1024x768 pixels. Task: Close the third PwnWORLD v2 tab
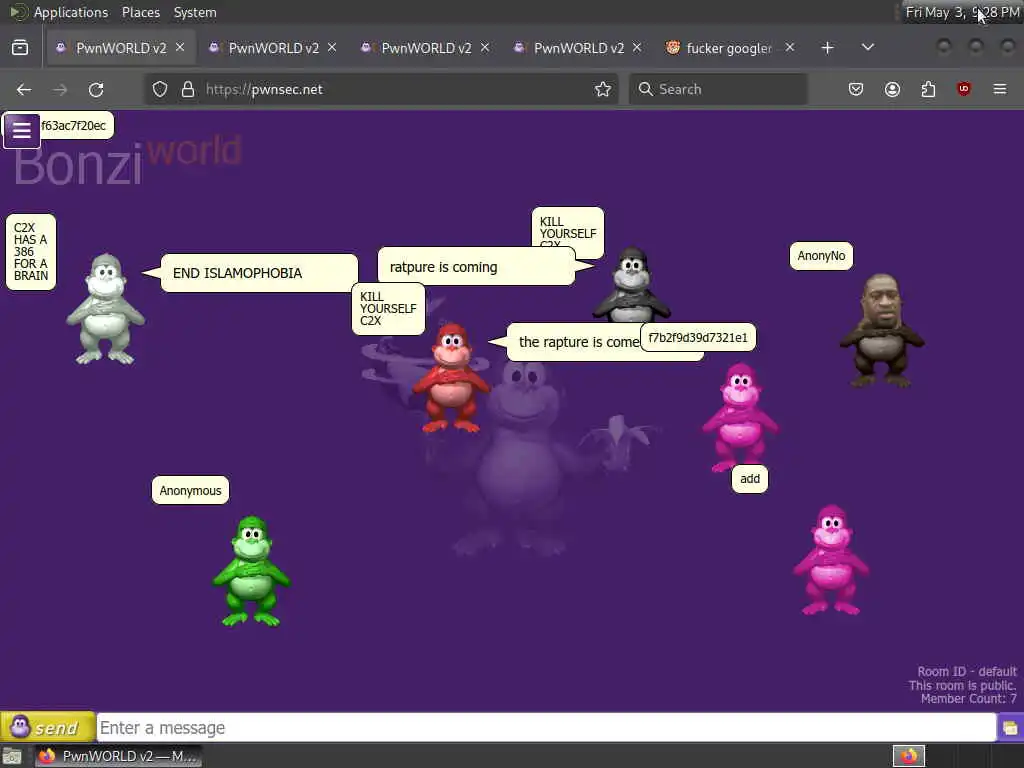click(485, 48)
